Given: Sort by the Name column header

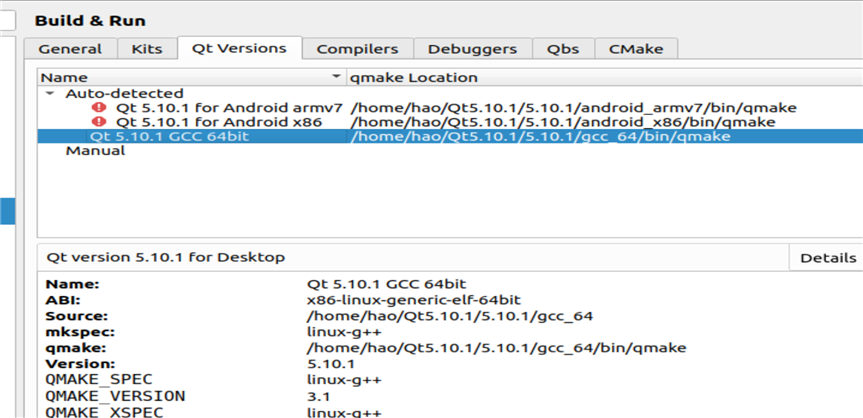Looking at the screenshot, I should click(x=191, y=78).
